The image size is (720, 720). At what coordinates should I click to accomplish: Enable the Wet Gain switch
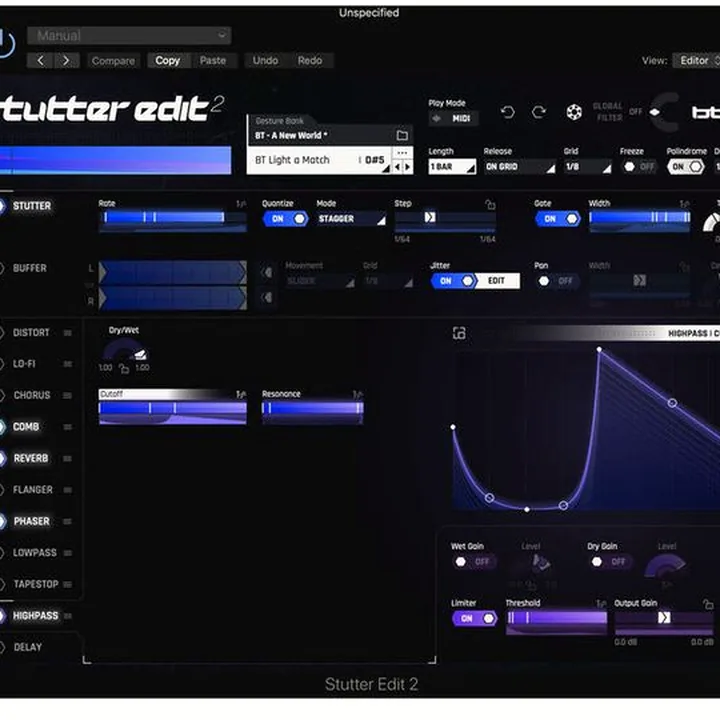point(474,562)
